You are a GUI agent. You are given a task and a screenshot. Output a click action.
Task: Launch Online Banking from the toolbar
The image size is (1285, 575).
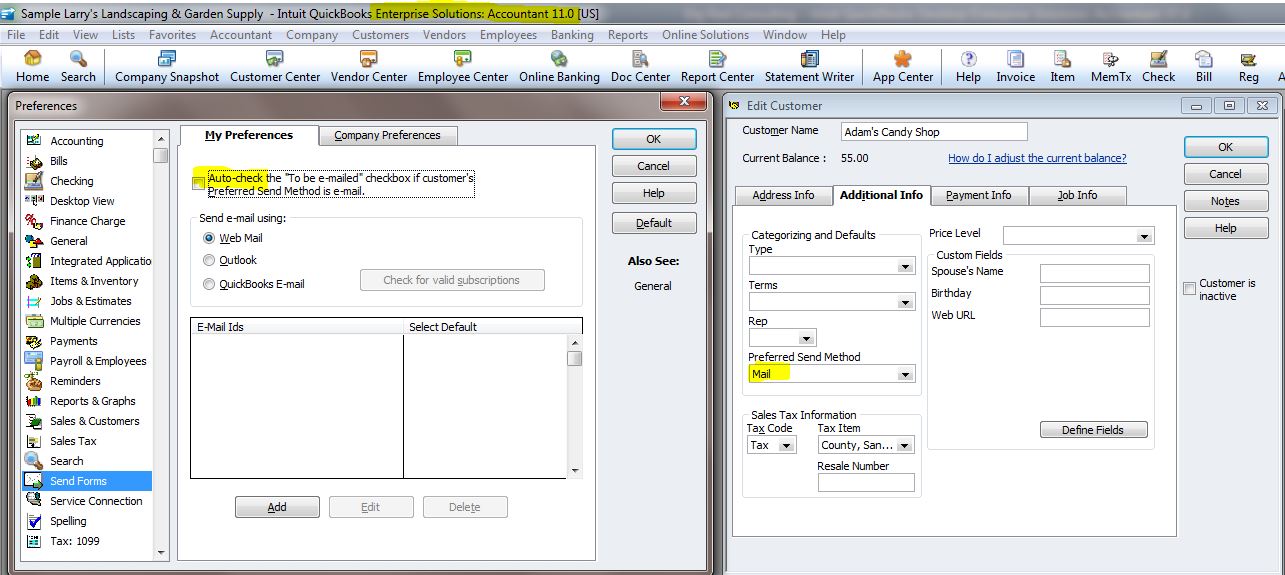(559, 67)
